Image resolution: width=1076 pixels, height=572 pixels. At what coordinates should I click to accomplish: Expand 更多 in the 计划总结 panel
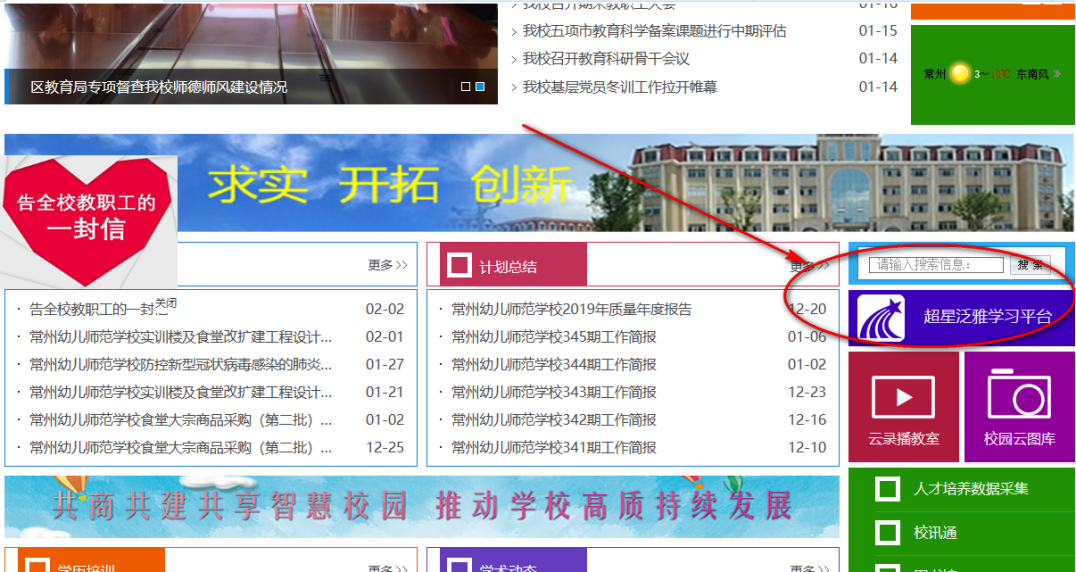point(809,266)
